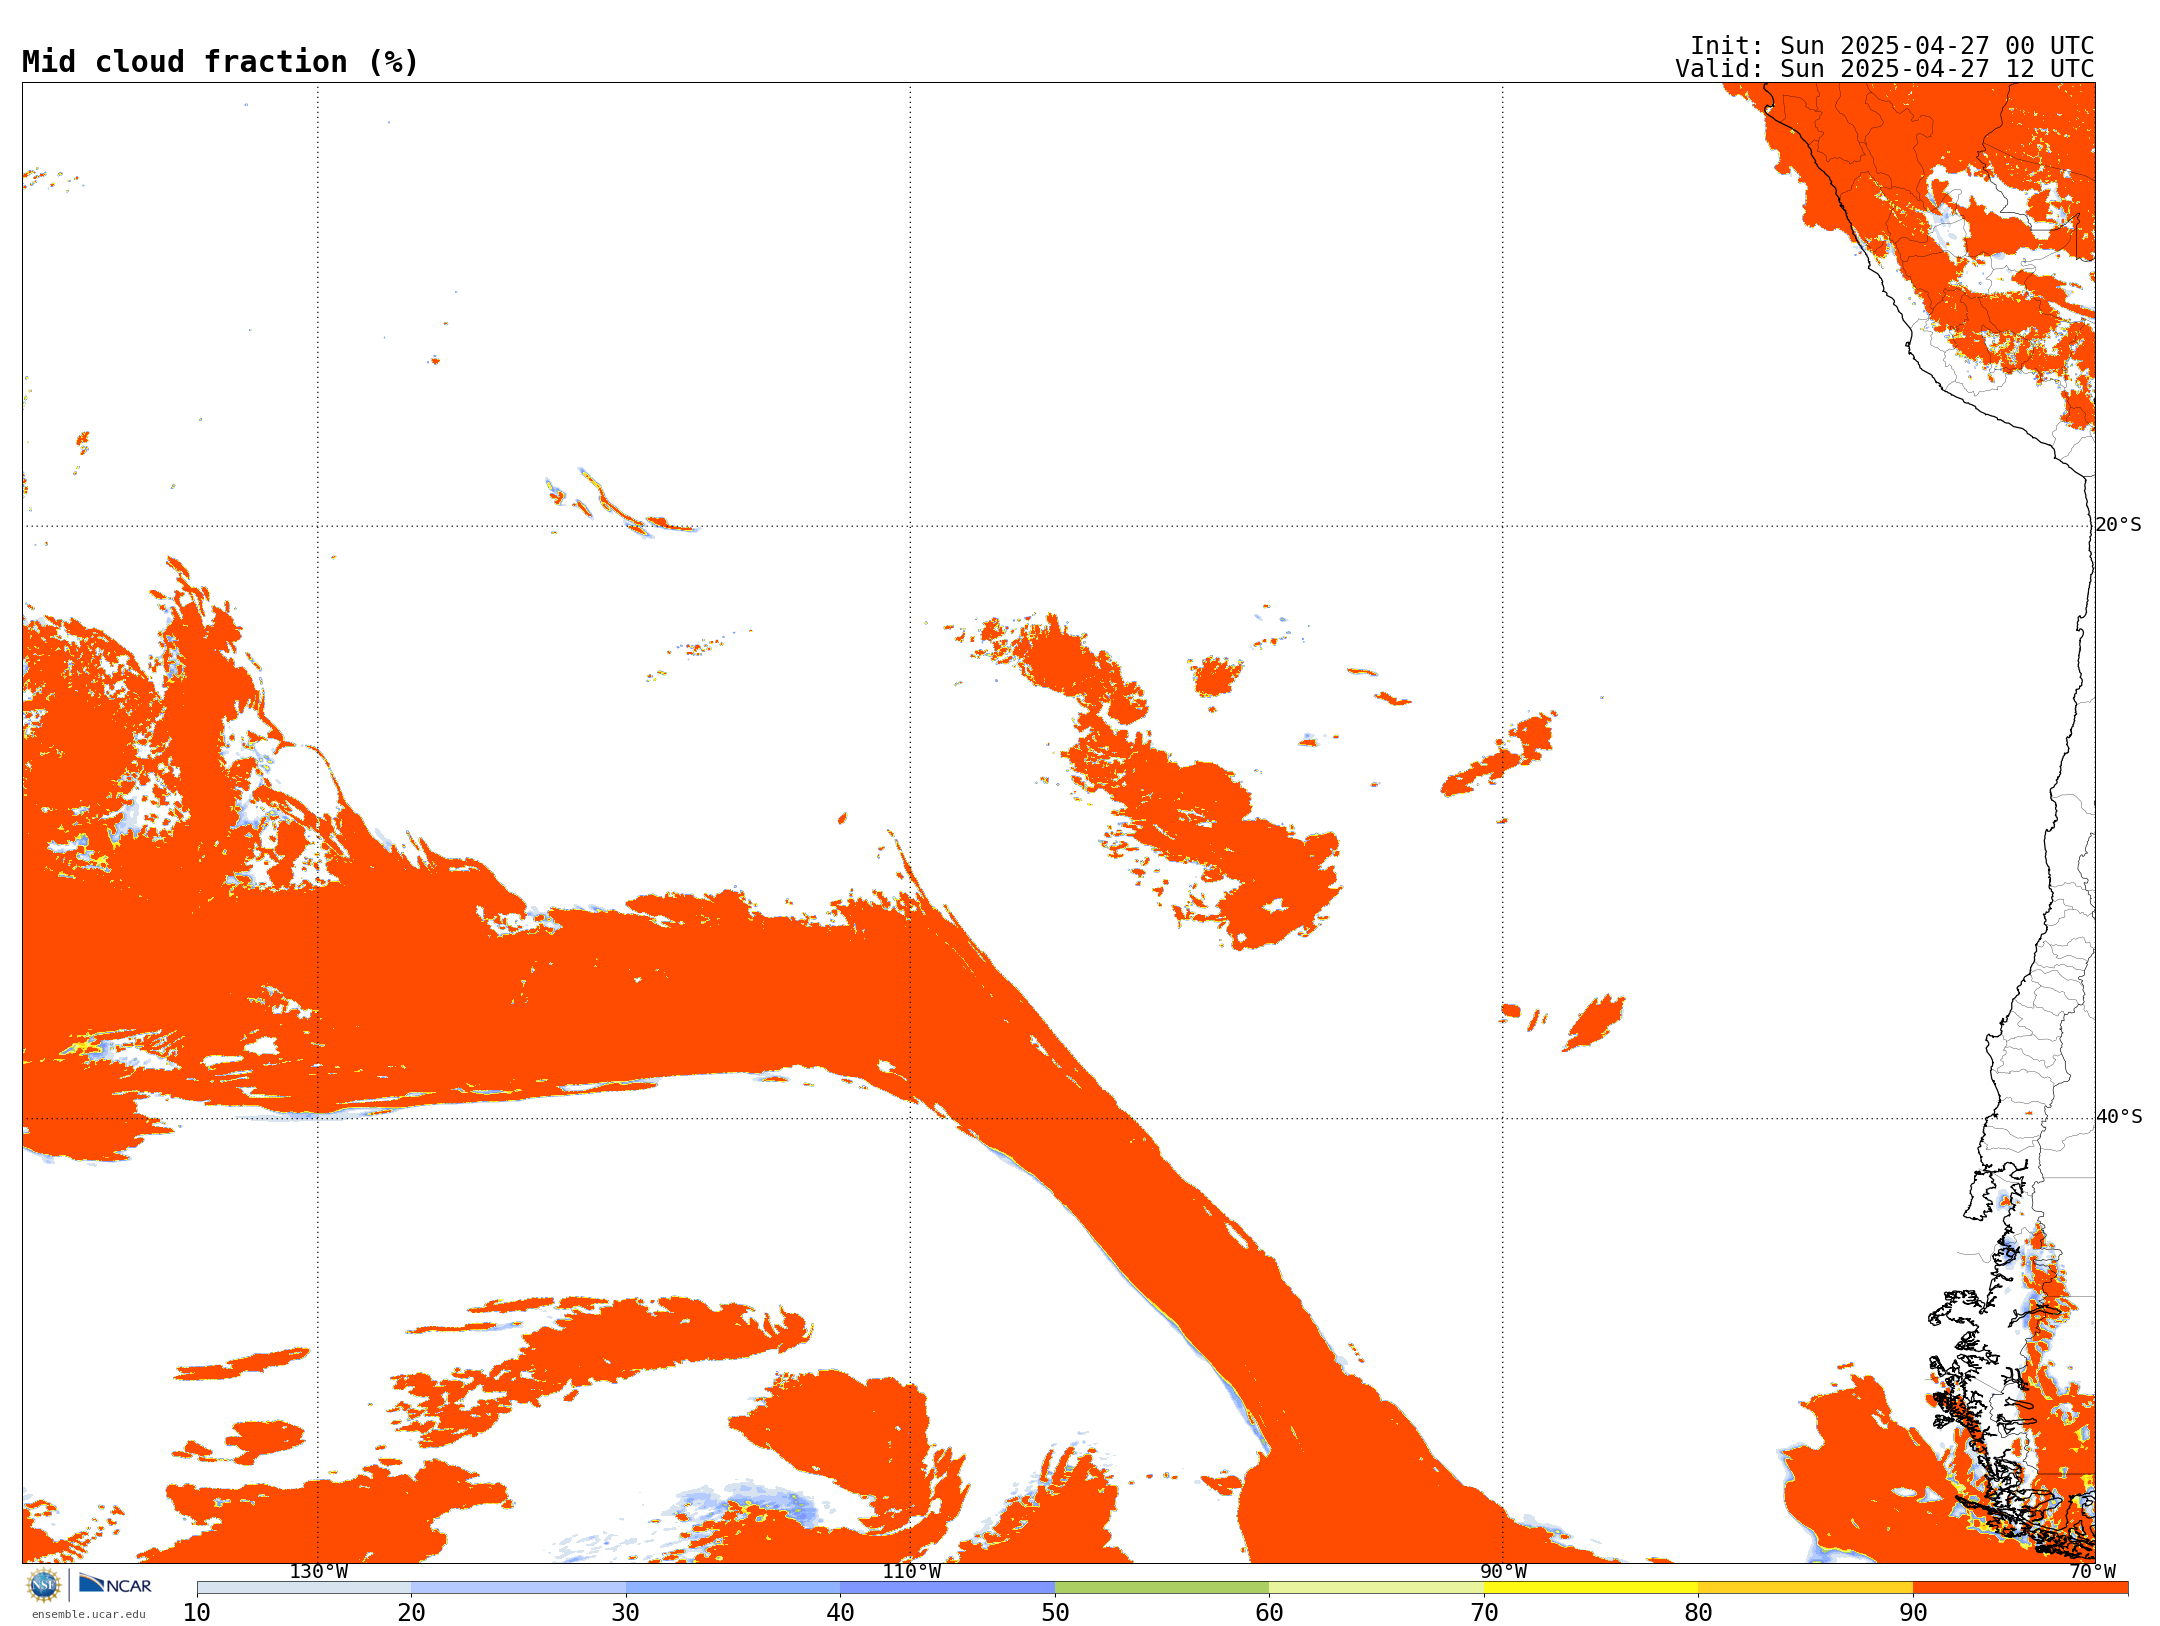Click the 30-40 blue colorbar segment

point(733,1588)
